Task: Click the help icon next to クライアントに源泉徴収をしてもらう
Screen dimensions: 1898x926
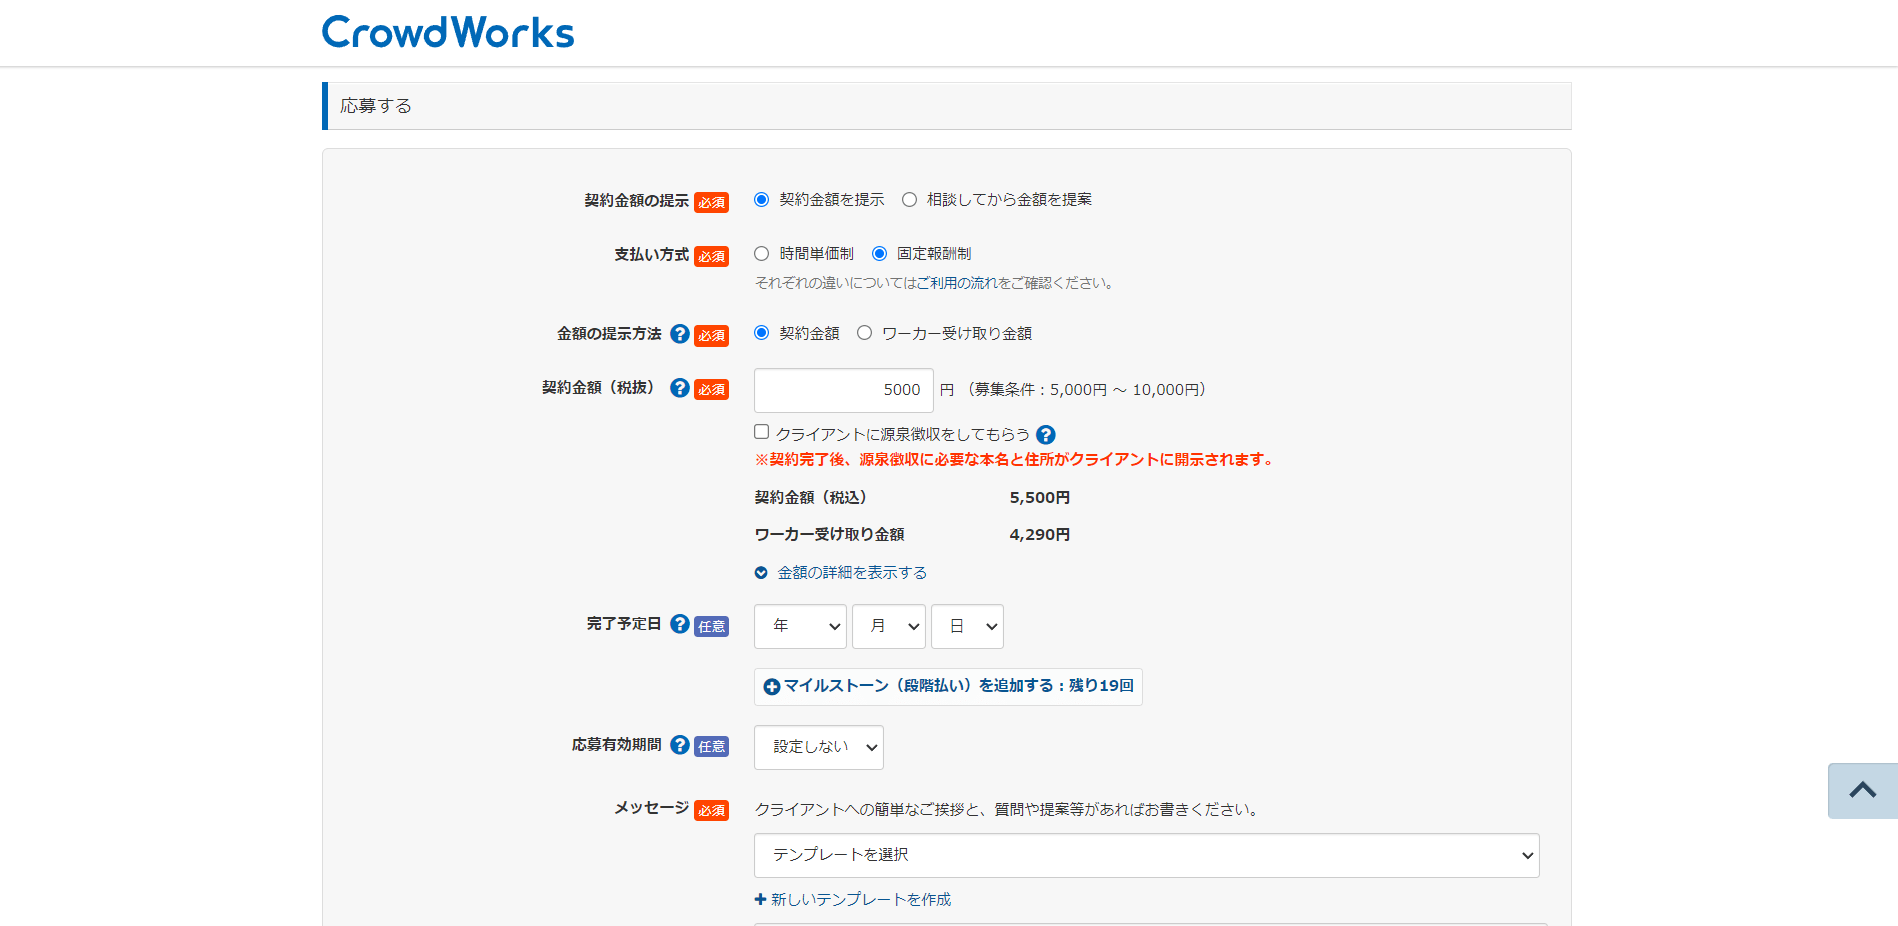Action: click(x=1046, y=435)
